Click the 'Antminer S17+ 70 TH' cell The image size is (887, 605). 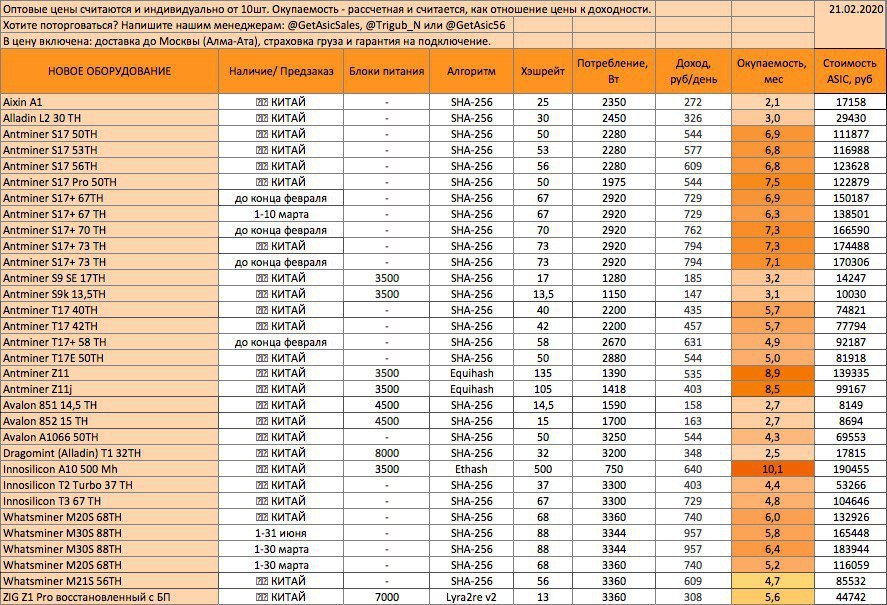coord(109,230)
